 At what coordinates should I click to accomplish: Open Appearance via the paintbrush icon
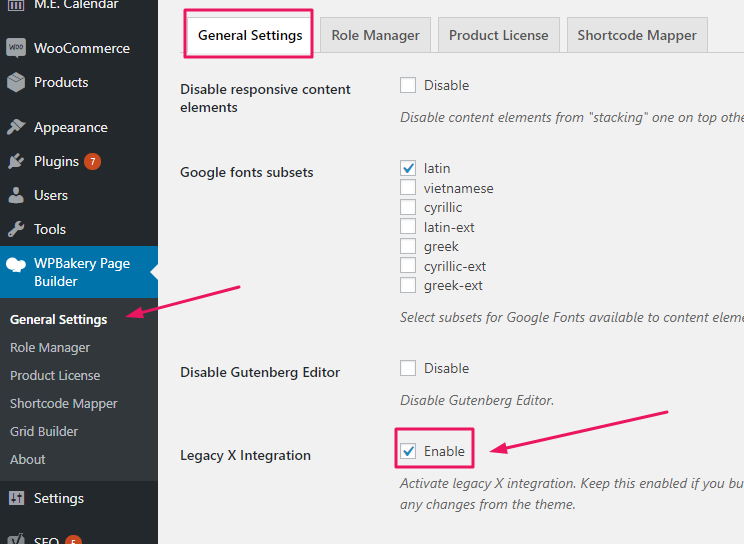pyautogui.click(x=16, y=127)
